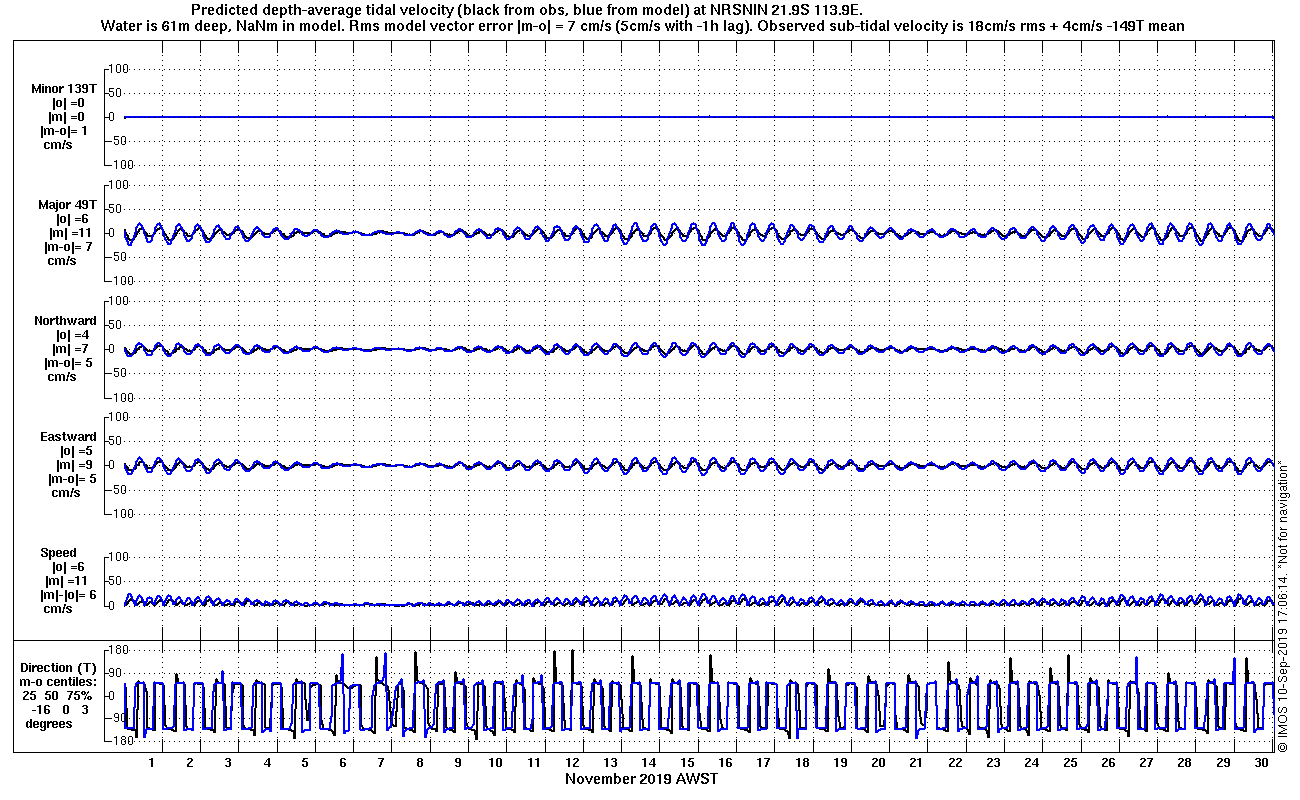Click the 'Water is 61m deep' subtitle line
Viewport: 1300px width, 800px height.
pyautogui.click(x=644, y=26)
